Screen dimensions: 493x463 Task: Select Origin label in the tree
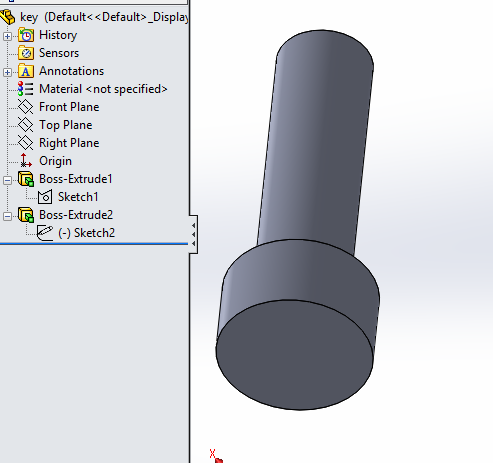tap(55, 161)
